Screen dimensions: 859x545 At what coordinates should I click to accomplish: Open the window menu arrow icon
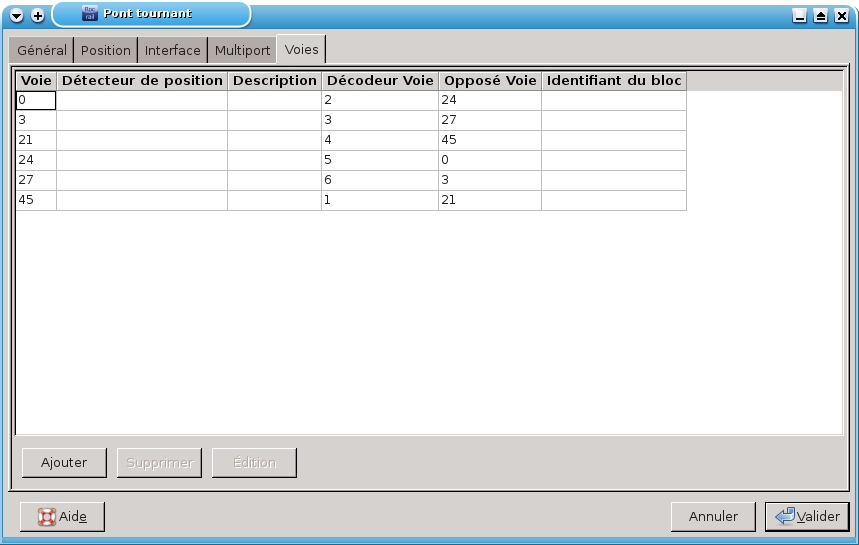coord(17,15)
